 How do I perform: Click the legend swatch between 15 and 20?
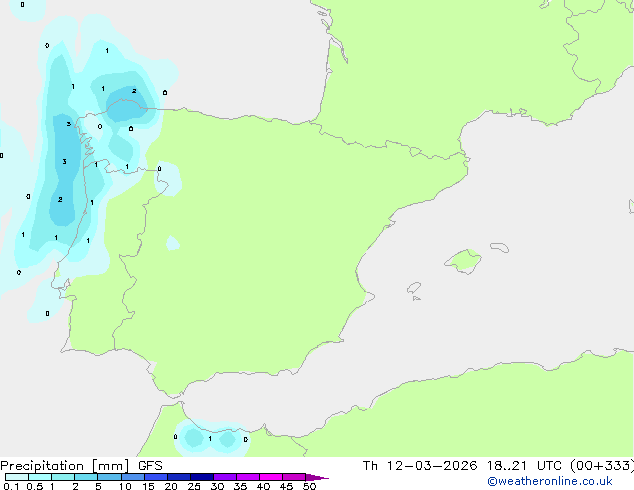(155, 477)
